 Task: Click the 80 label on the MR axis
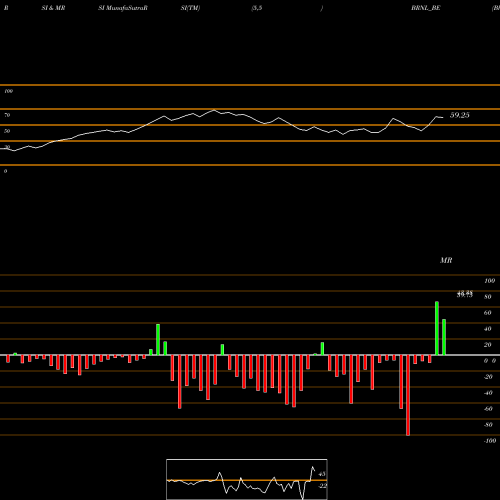coord(487,297)
